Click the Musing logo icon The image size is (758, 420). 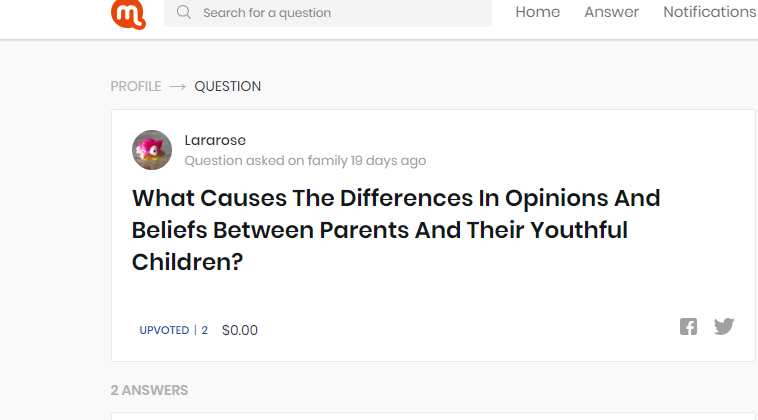(128, 13)
